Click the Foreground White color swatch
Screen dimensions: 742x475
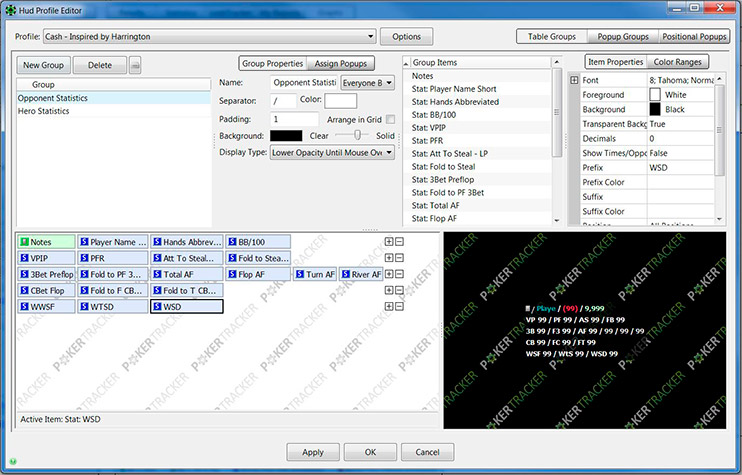tap(655, 95)
